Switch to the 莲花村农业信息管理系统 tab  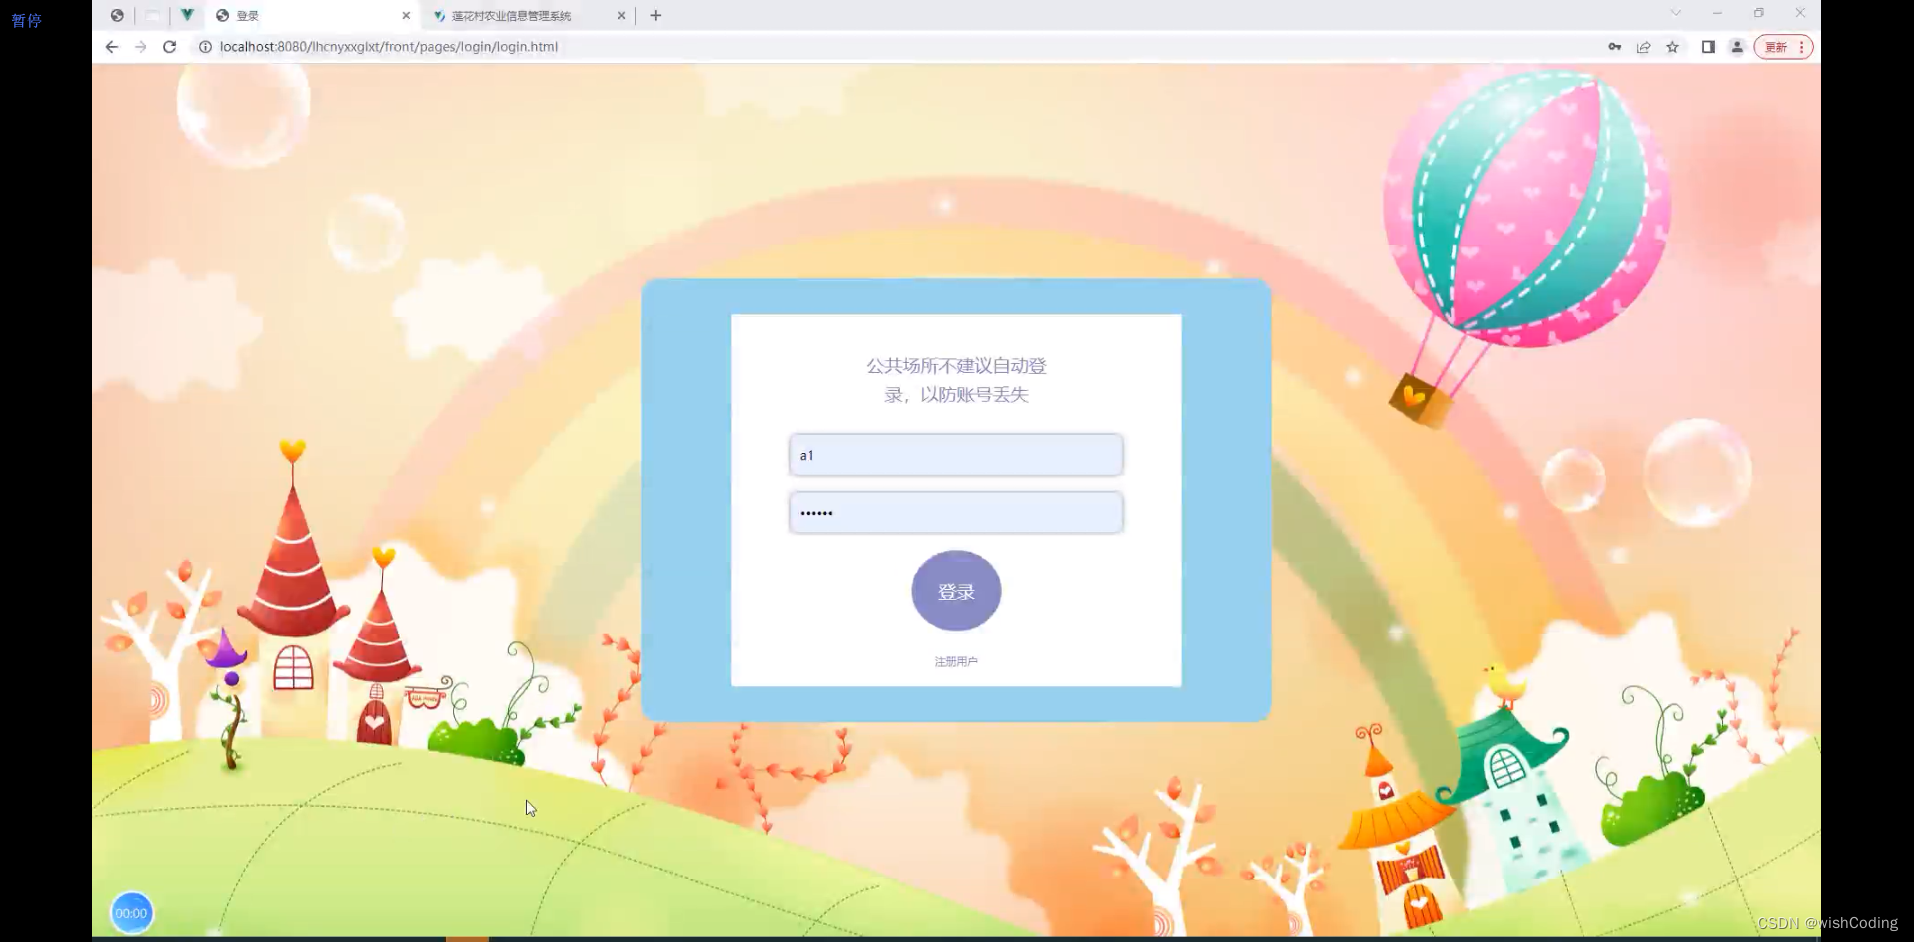[x=527, y=16]
